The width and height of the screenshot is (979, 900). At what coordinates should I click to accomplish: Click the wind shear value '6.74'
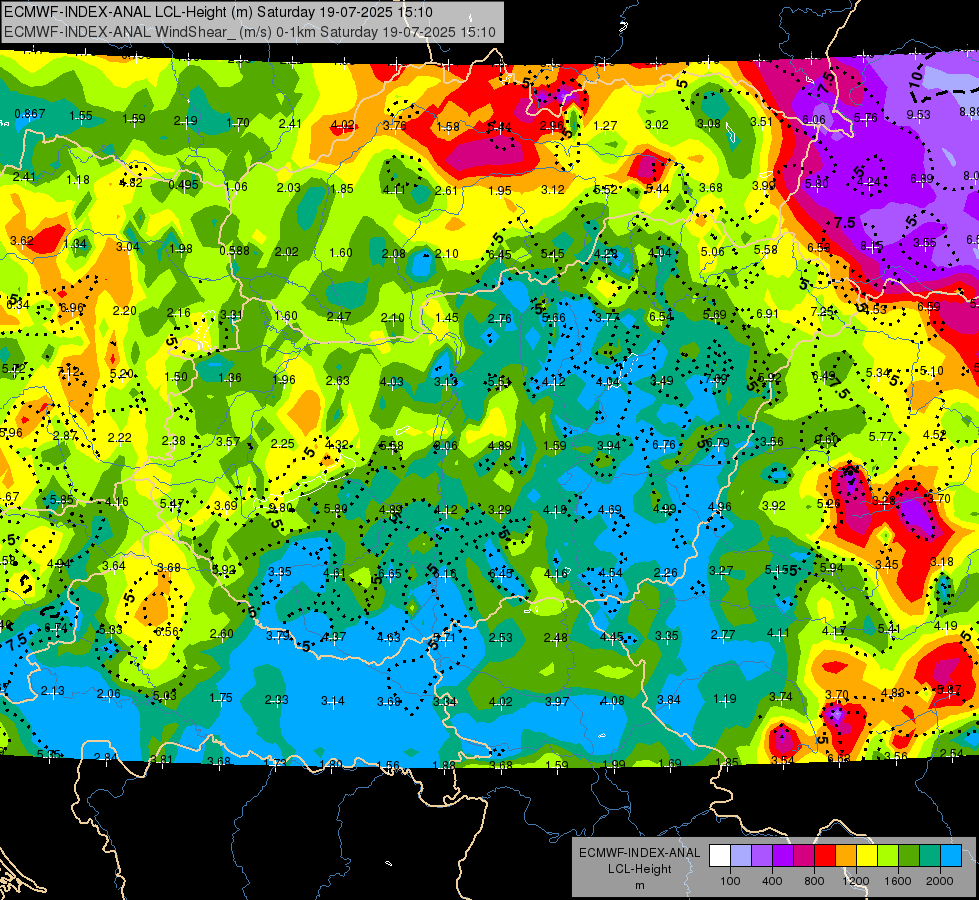click(x=56, y=628)
